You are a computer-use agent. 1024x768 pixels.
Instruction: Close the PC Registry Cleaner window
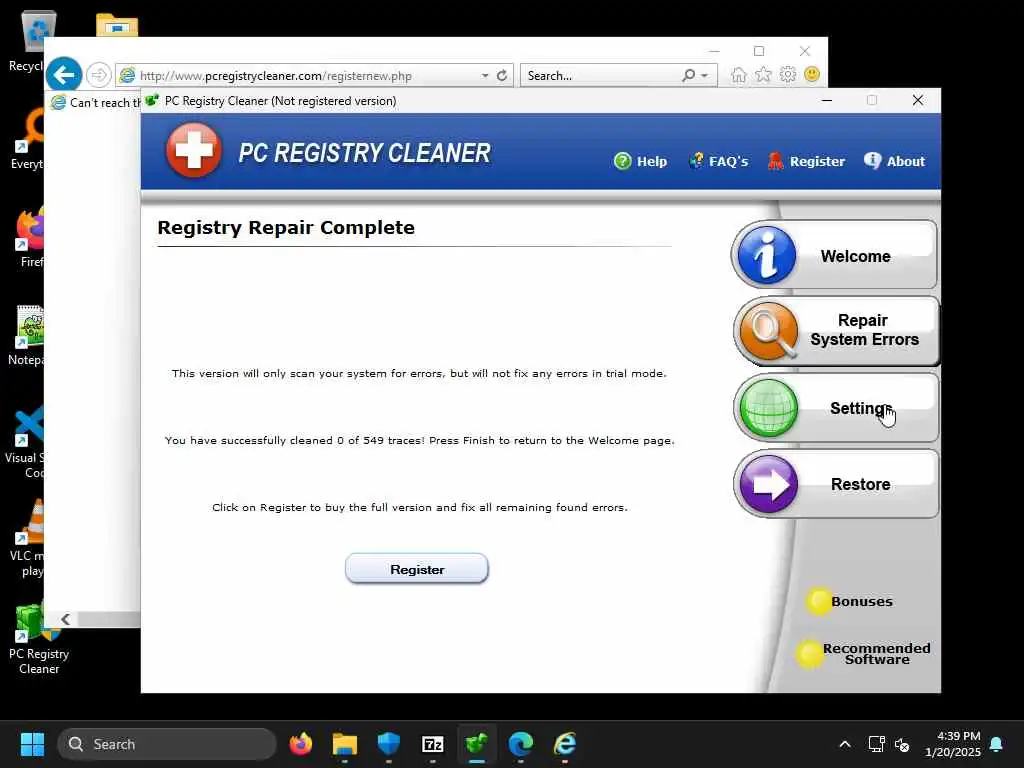click(918, 100)
